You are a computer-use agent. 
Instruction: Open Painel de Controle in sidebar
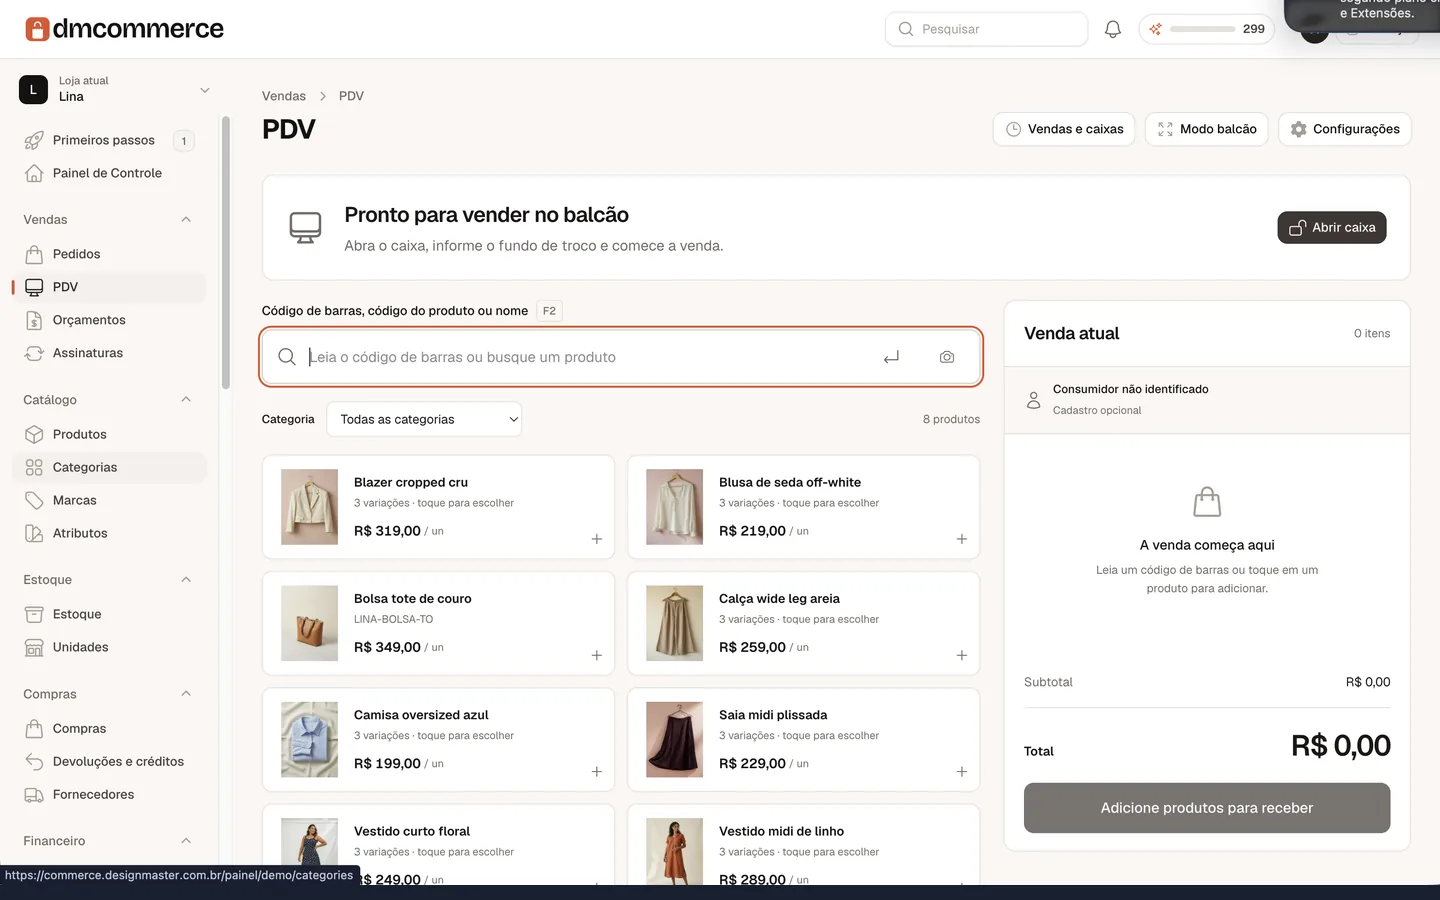109,173
